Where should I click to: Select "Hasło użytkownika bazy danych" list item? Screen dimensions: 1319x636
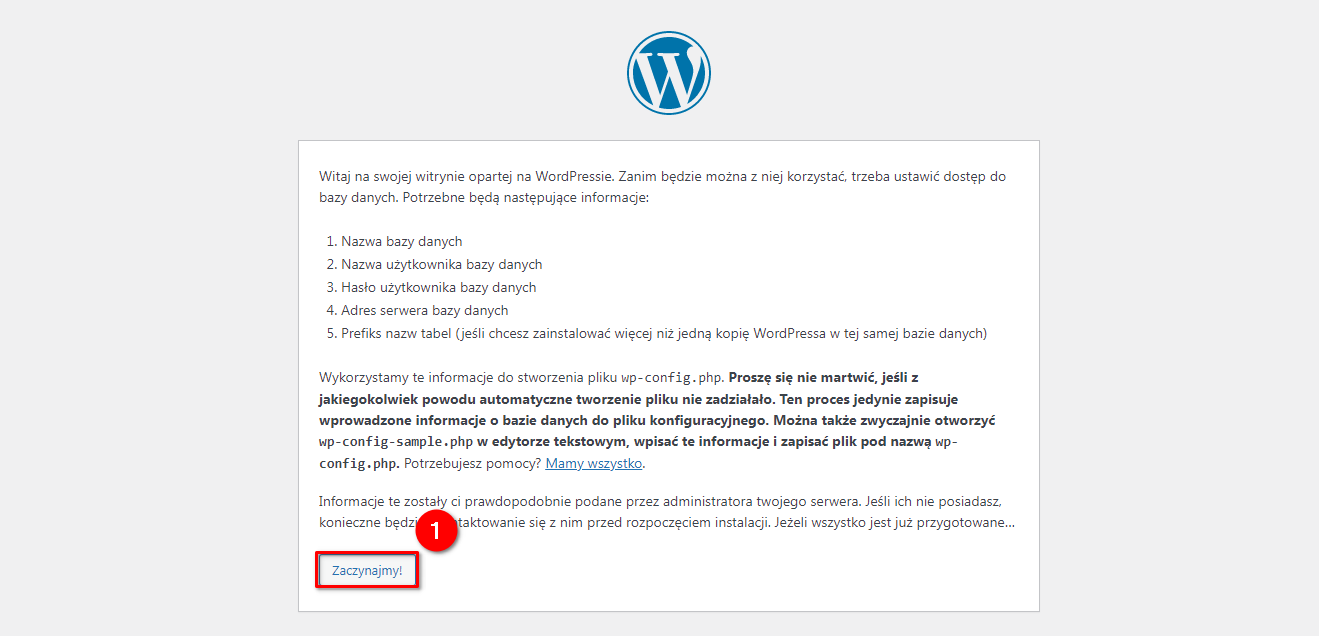438,287
